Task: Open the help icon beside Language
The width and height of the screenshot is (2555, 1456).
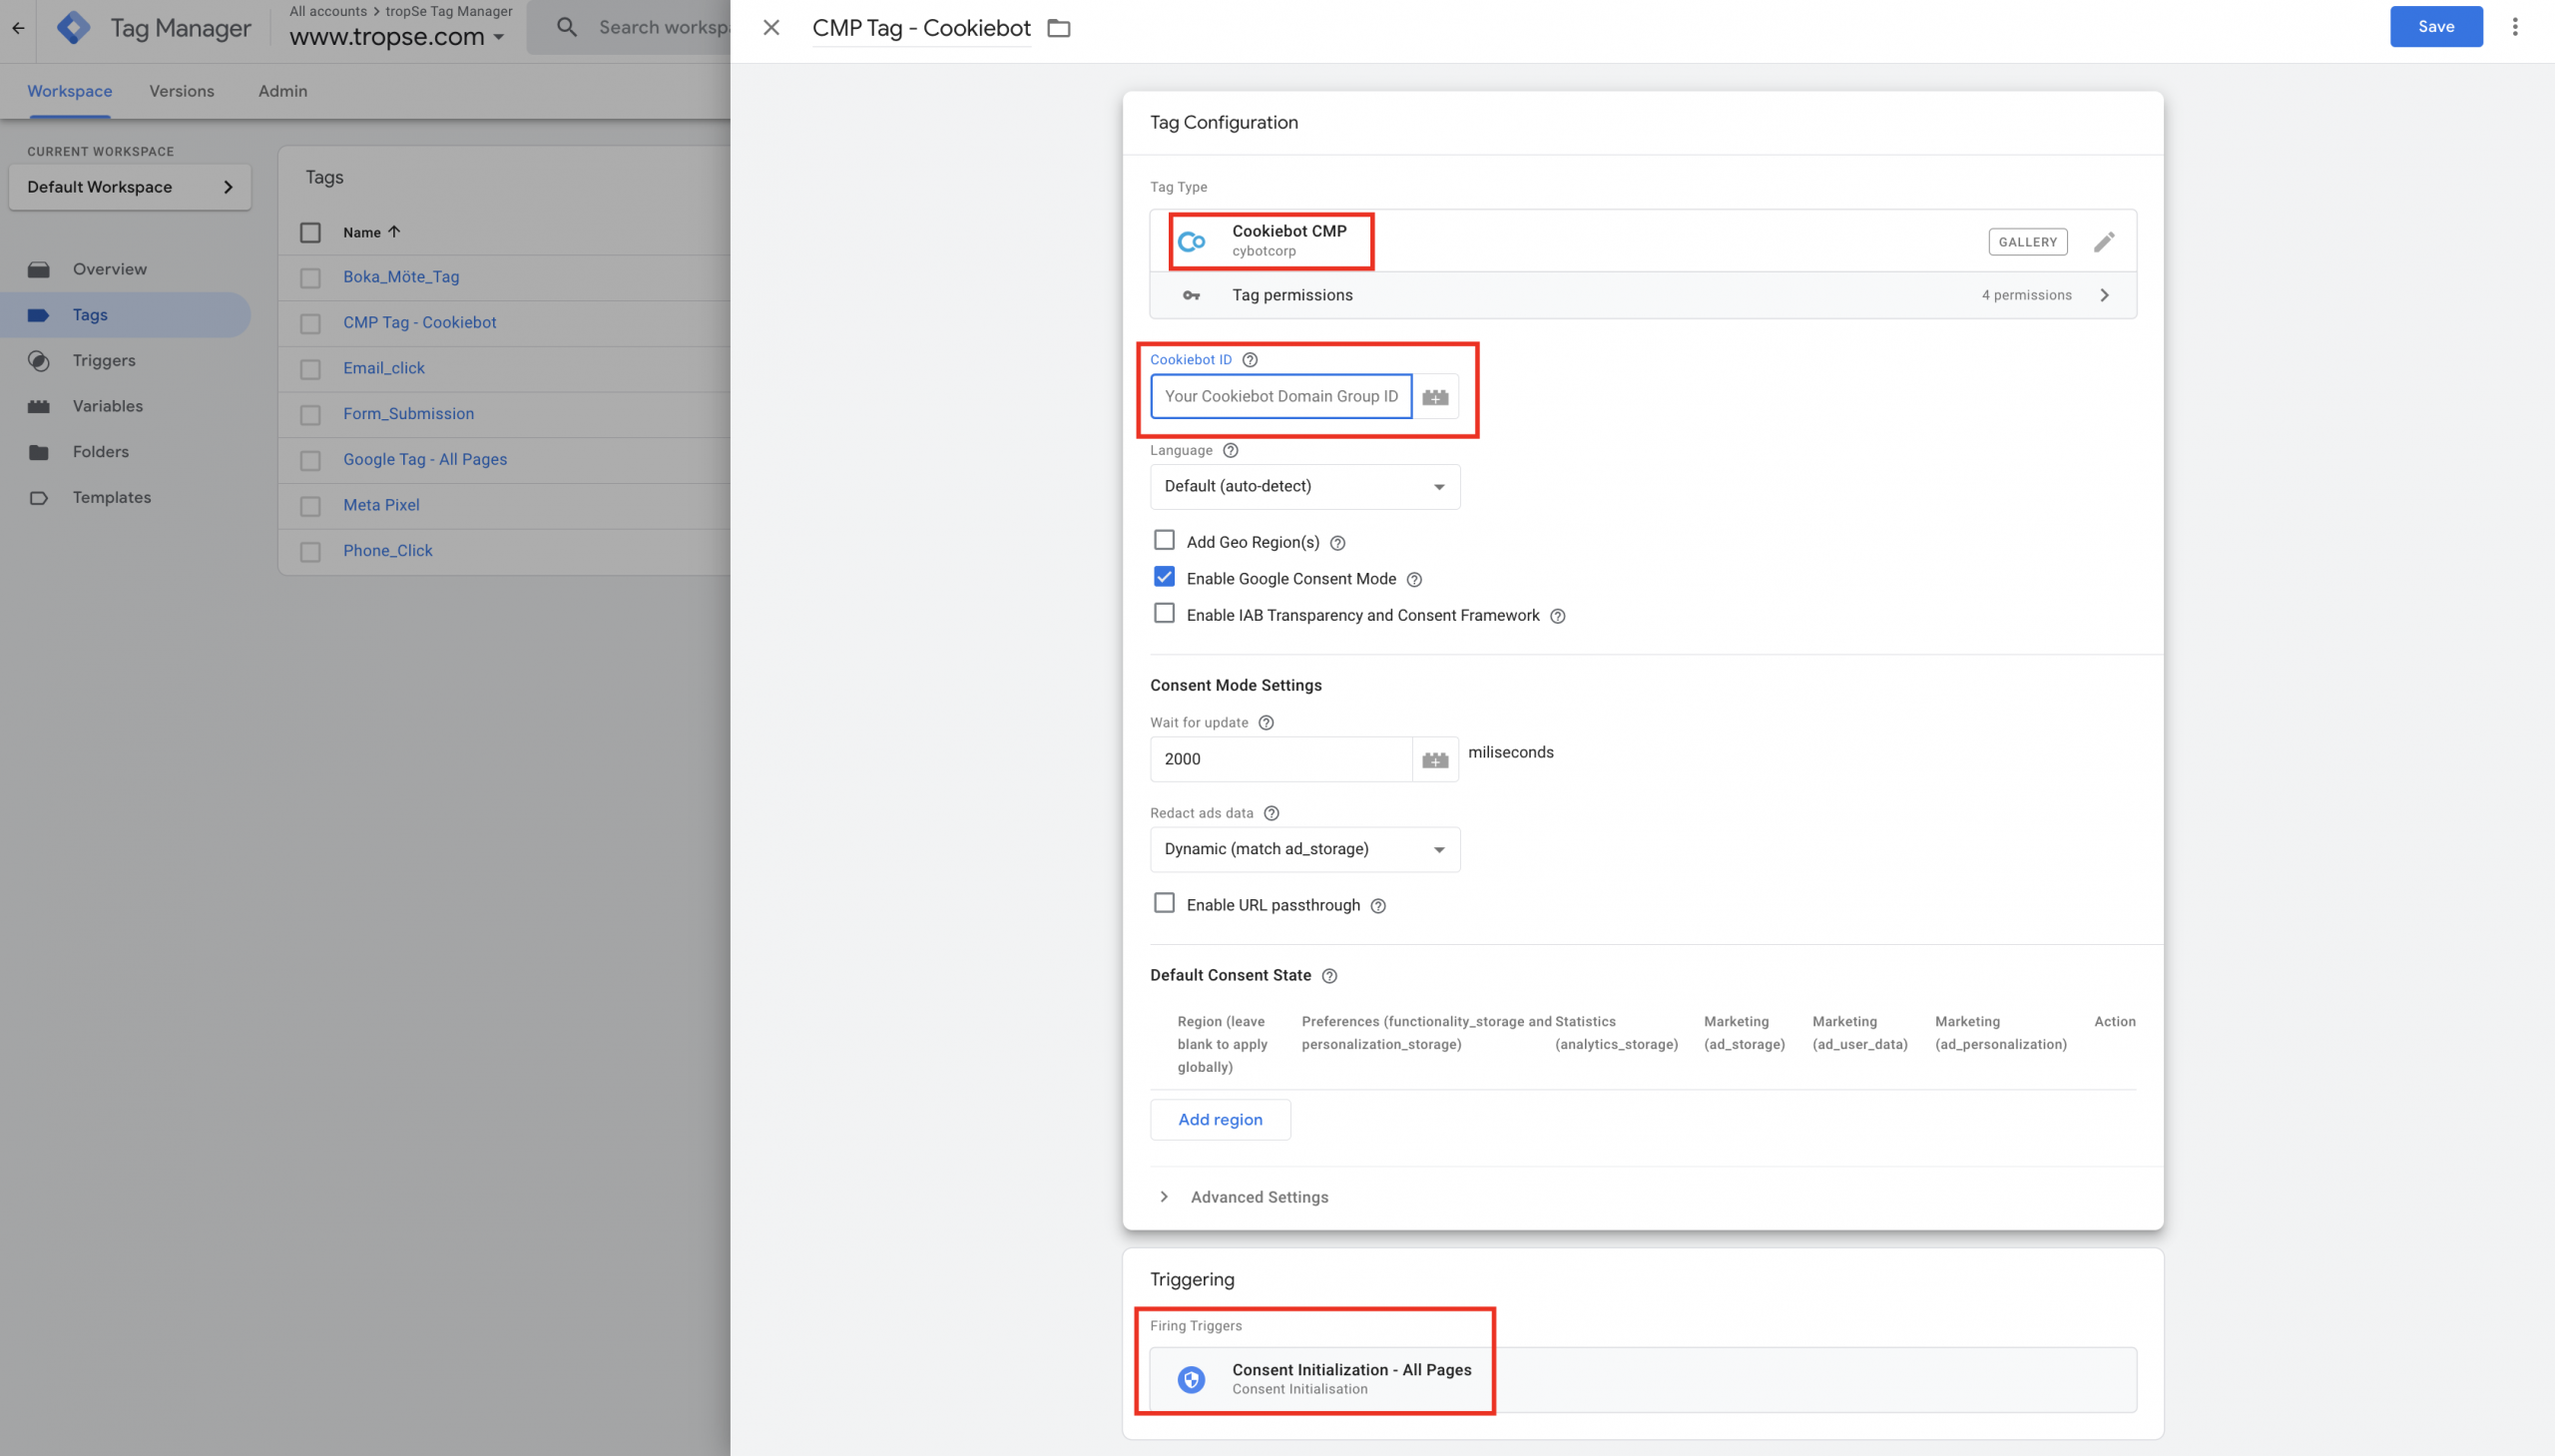Action: pos(1231,451)
